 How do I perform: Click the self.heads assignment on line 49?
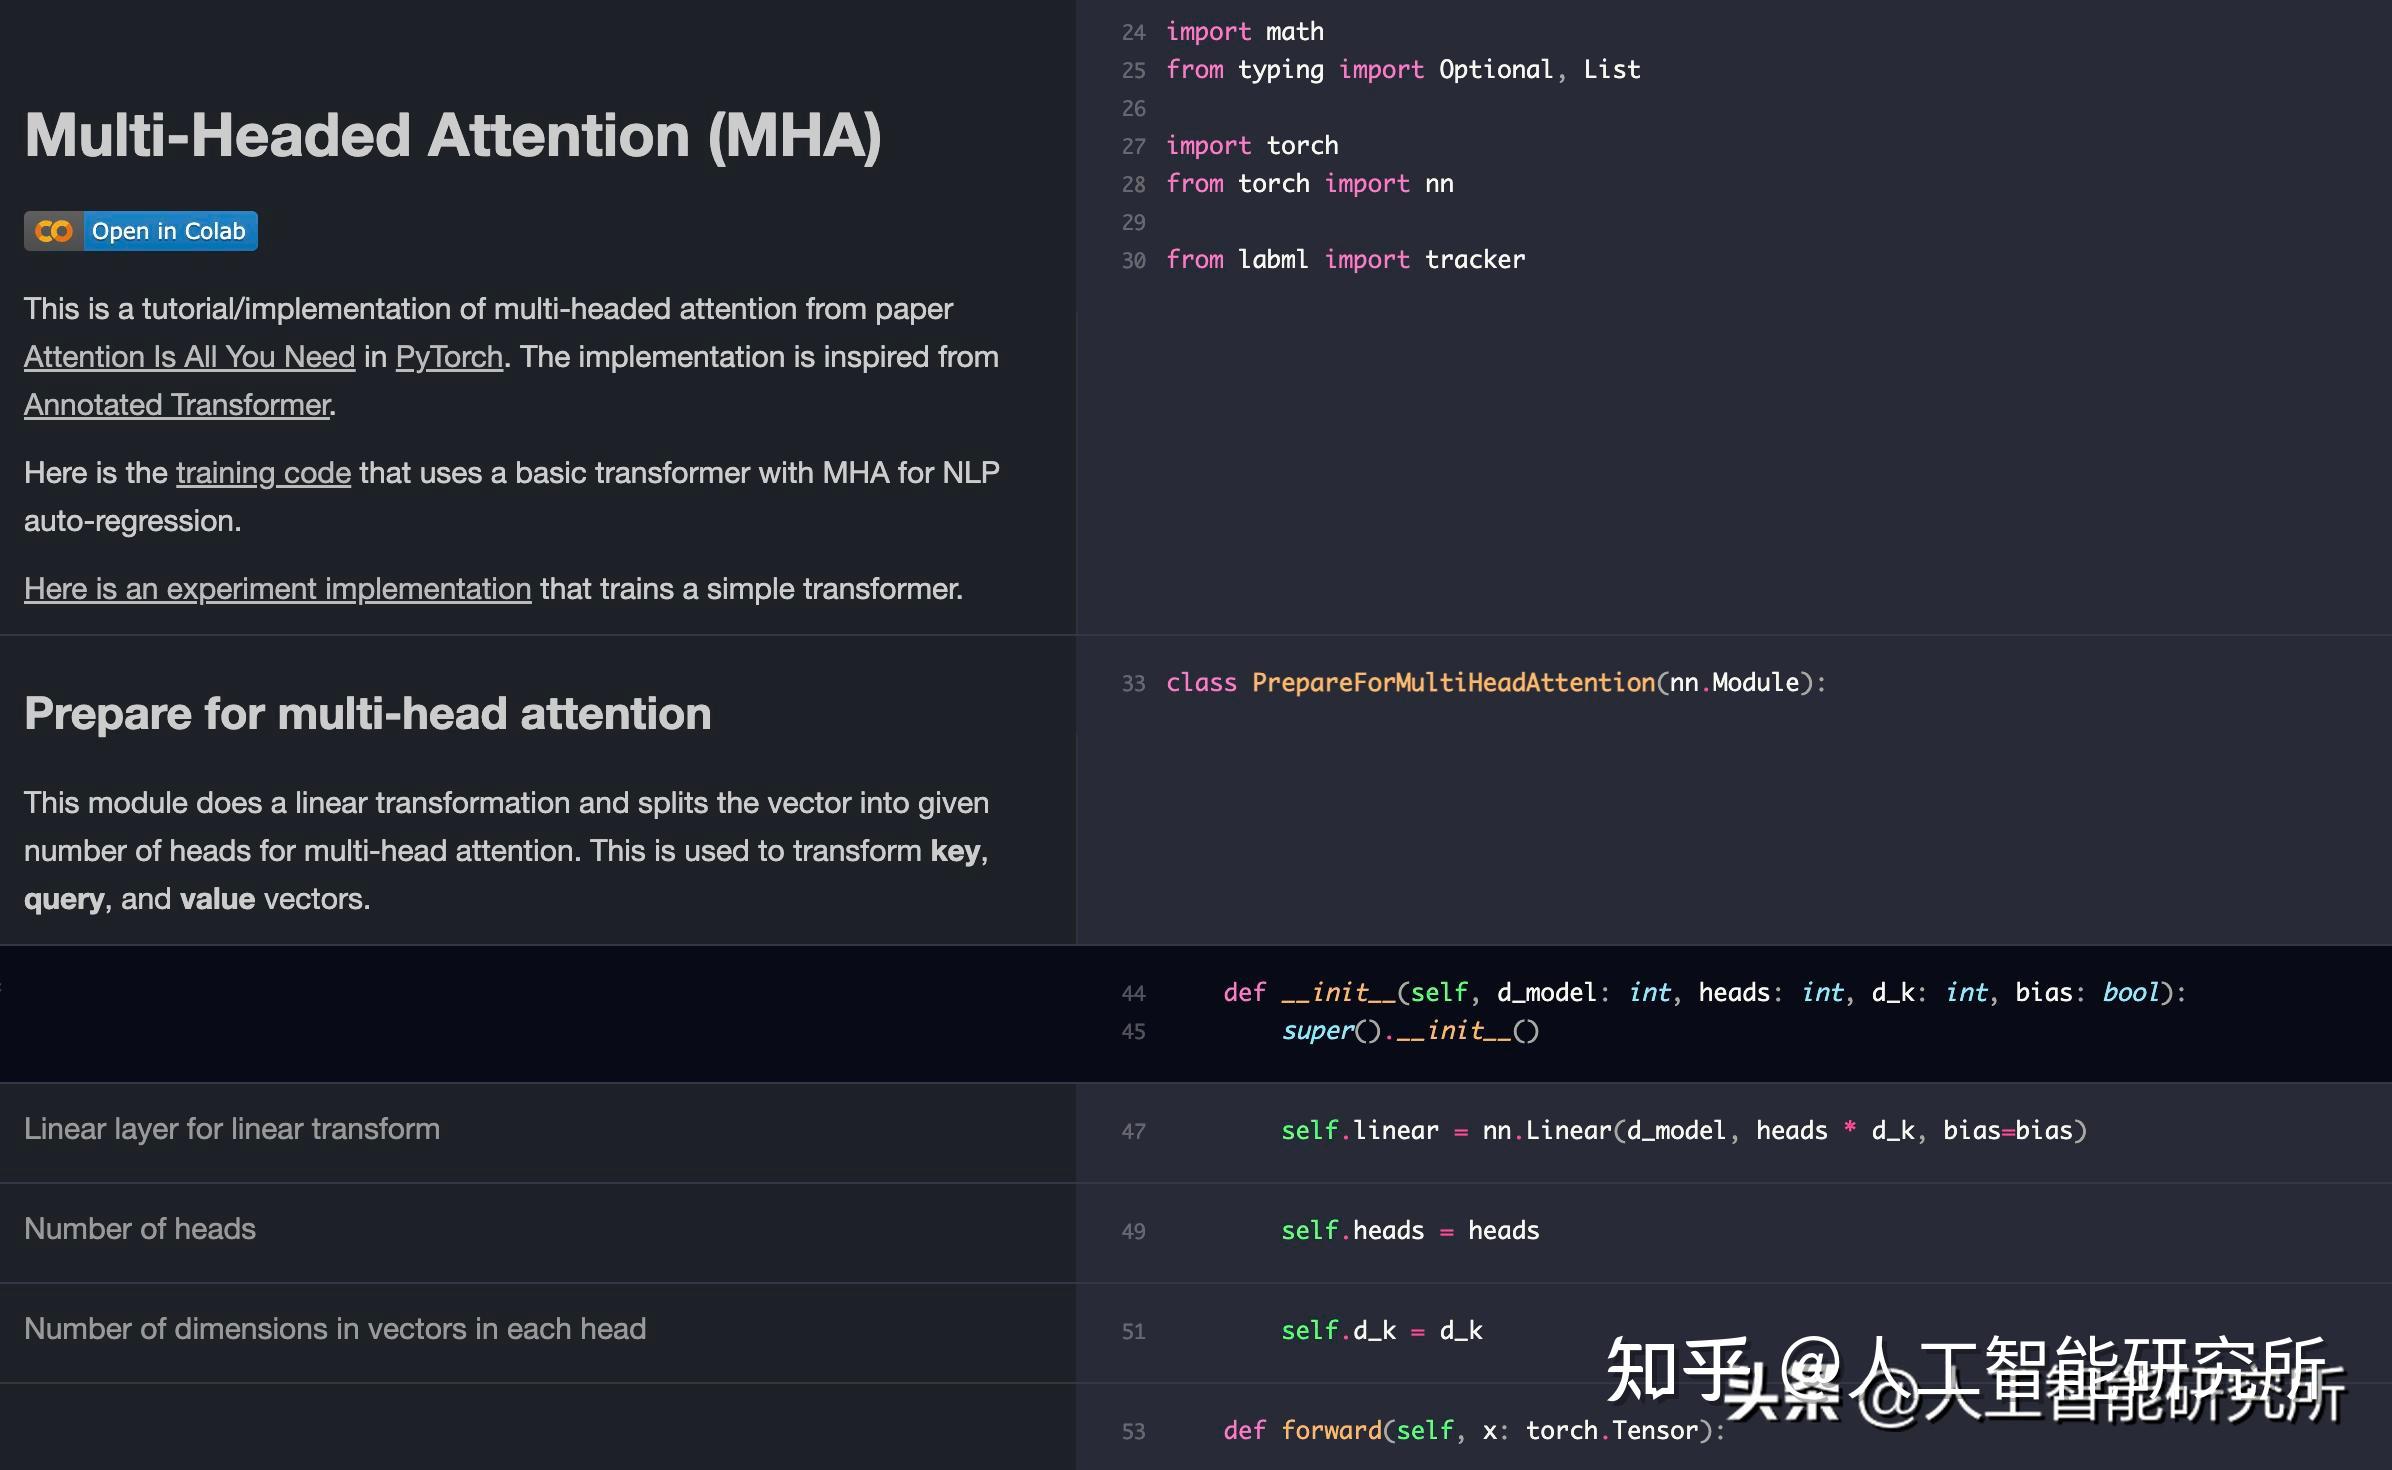coord(1410,1231)
